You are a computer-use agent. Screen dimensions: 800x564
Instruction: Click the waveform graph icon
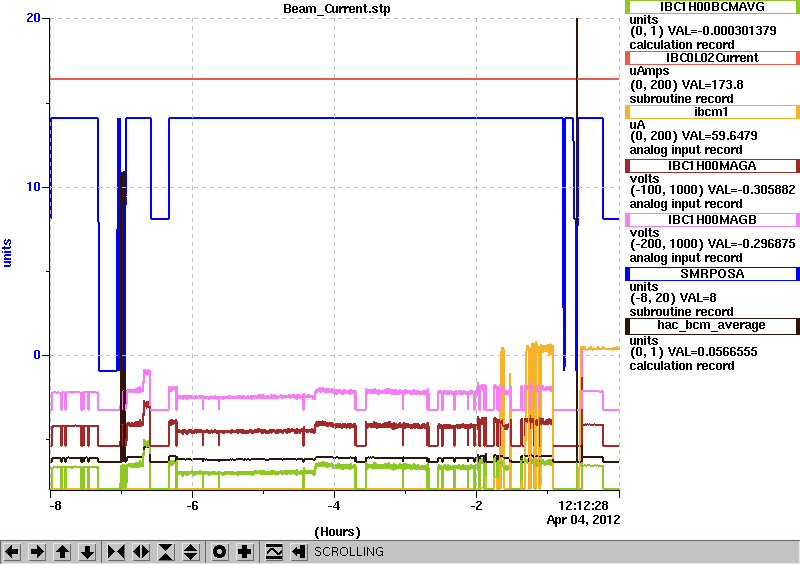tap(274, 552)
